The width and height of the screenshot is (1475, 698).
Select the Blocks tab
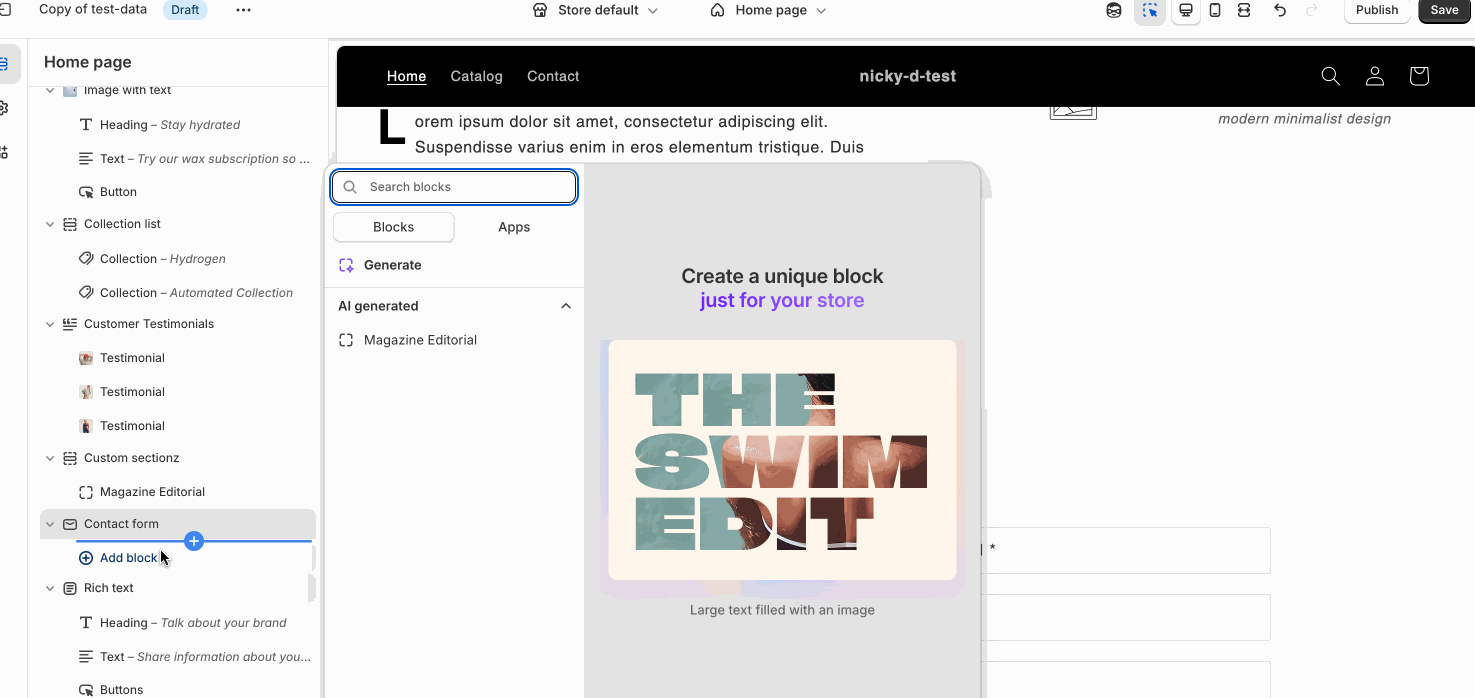[393, 227]
